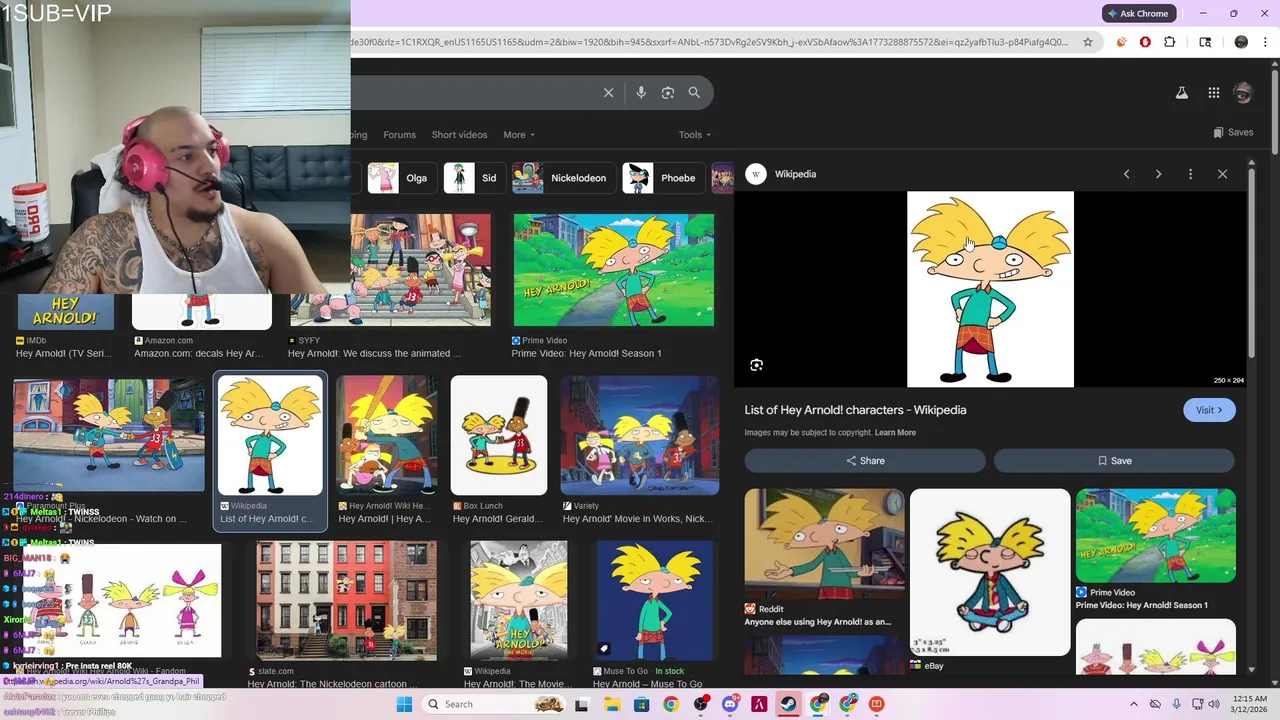Image resolution: width=1280 pixels, height=720 pixels.
Task: Open the Google apps grid
Action: pos(1213,93)
